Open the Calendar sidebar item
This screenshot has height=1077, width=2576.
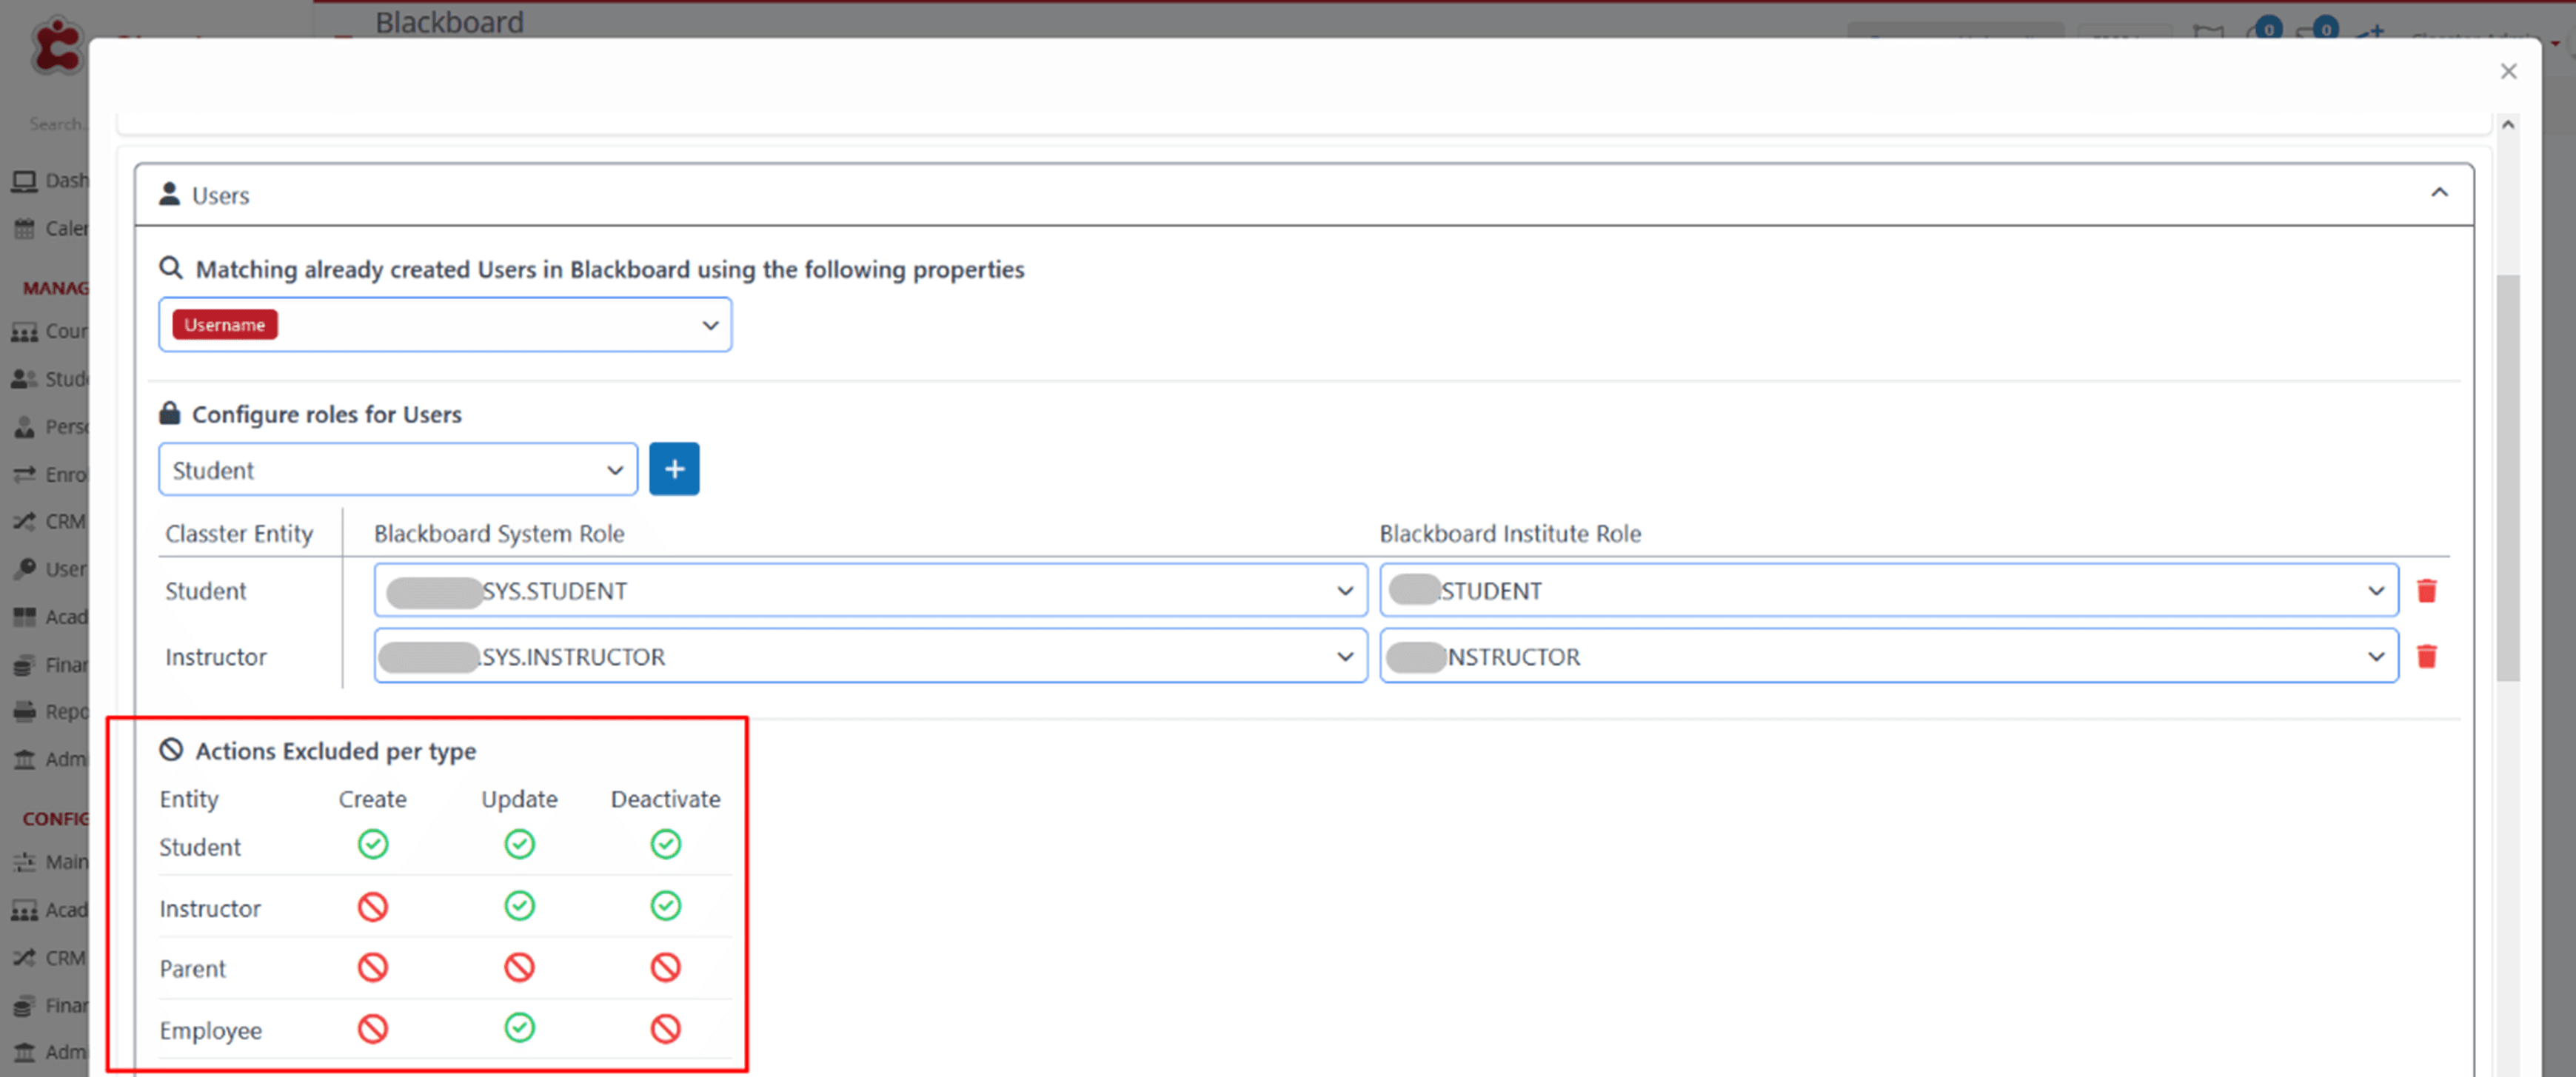tap(50, 229)
